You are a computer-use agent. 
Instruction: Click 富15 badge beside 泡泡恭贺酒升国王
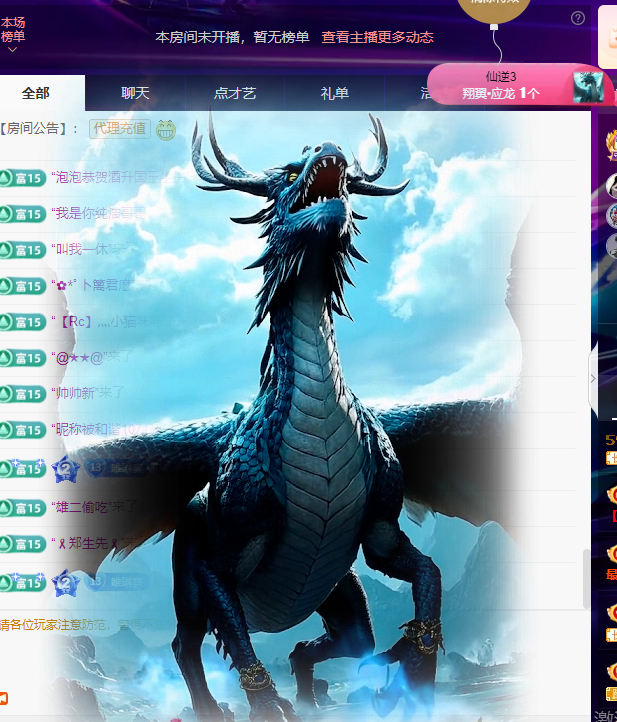pos(23,178)
